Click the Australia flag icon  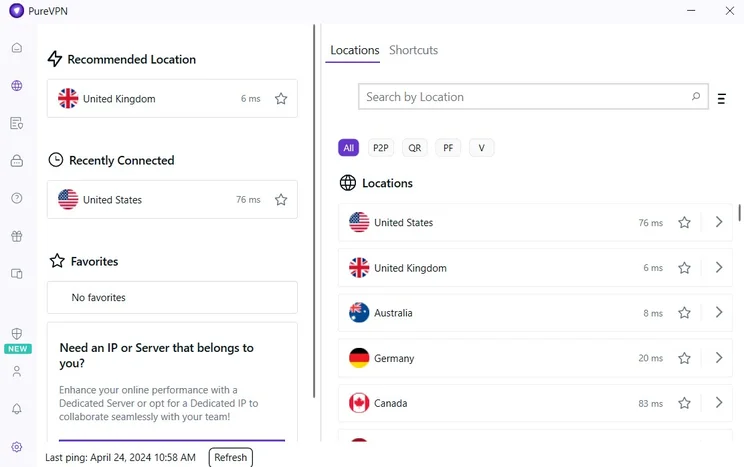pyautogui.click(x=359, y=313)
